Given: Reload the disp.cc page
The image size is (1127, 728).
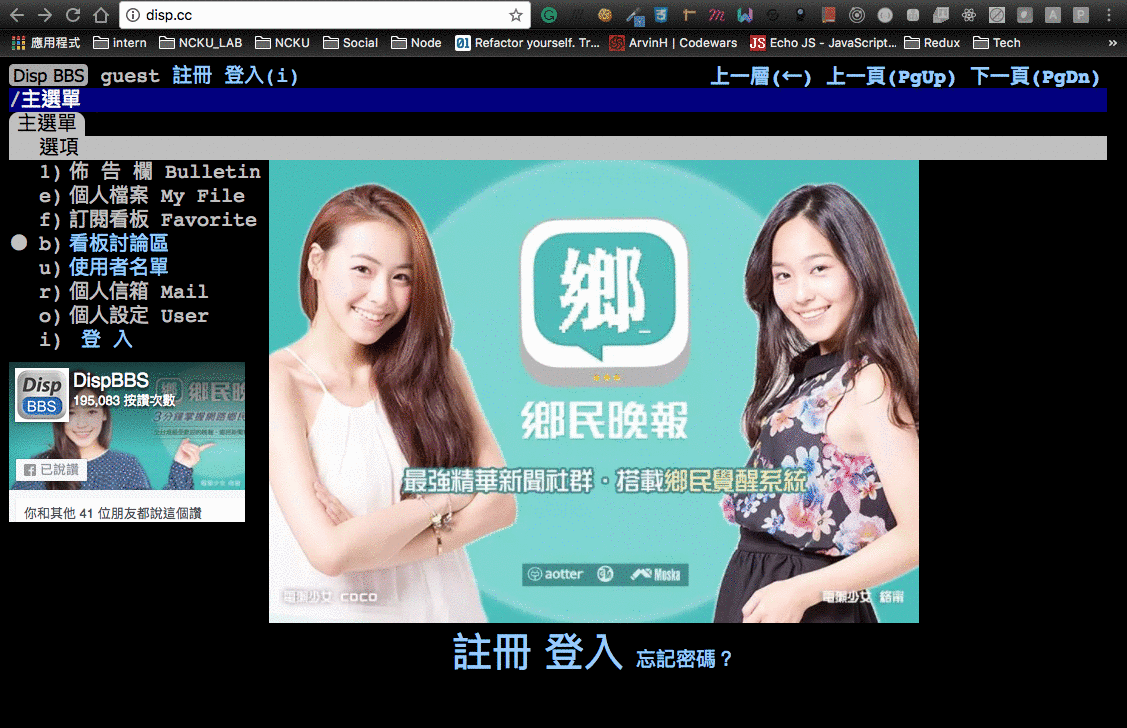Looking at the screenshot, I should tap(73, 15).
